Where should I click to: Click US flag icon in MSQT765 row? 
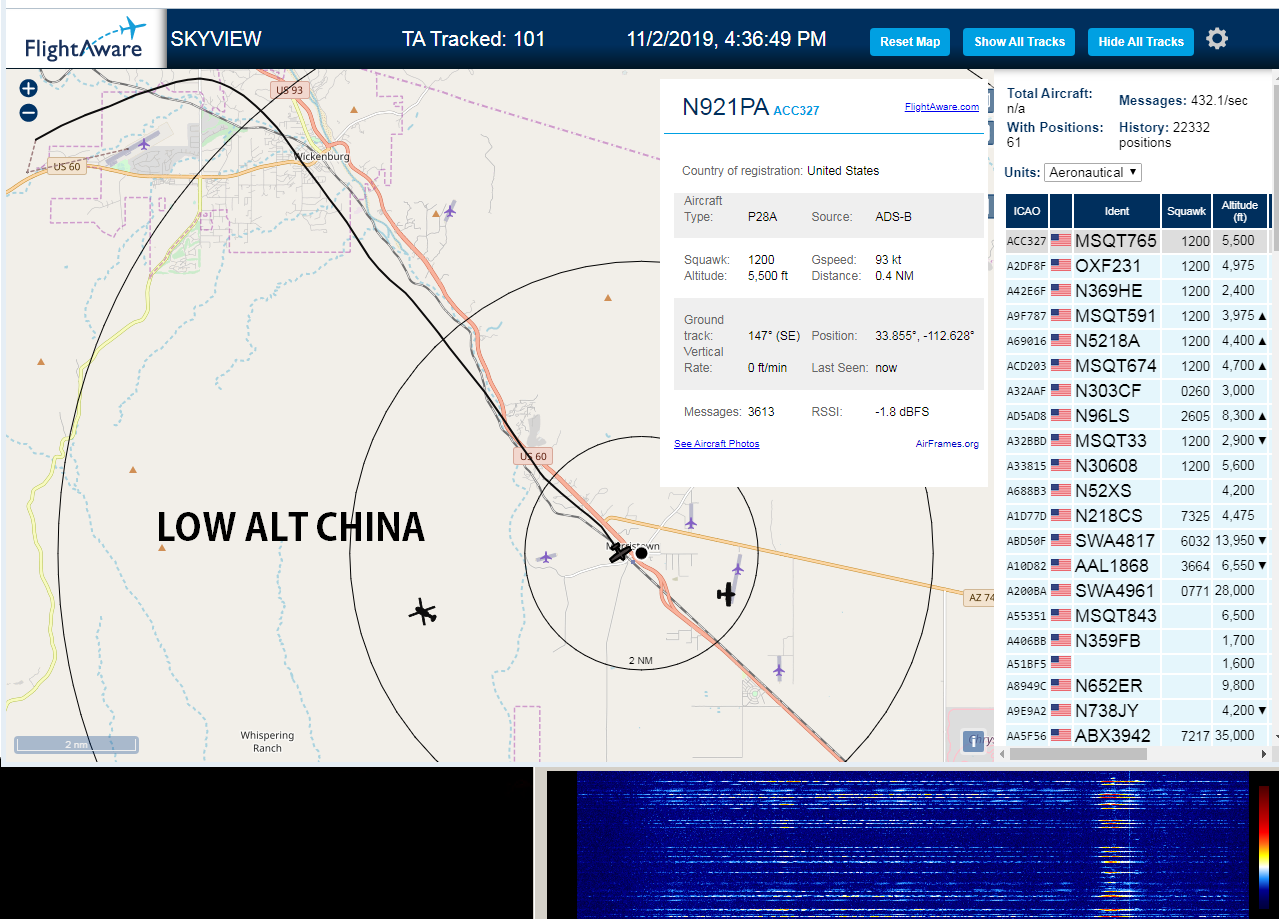(x=1060, y=241)
